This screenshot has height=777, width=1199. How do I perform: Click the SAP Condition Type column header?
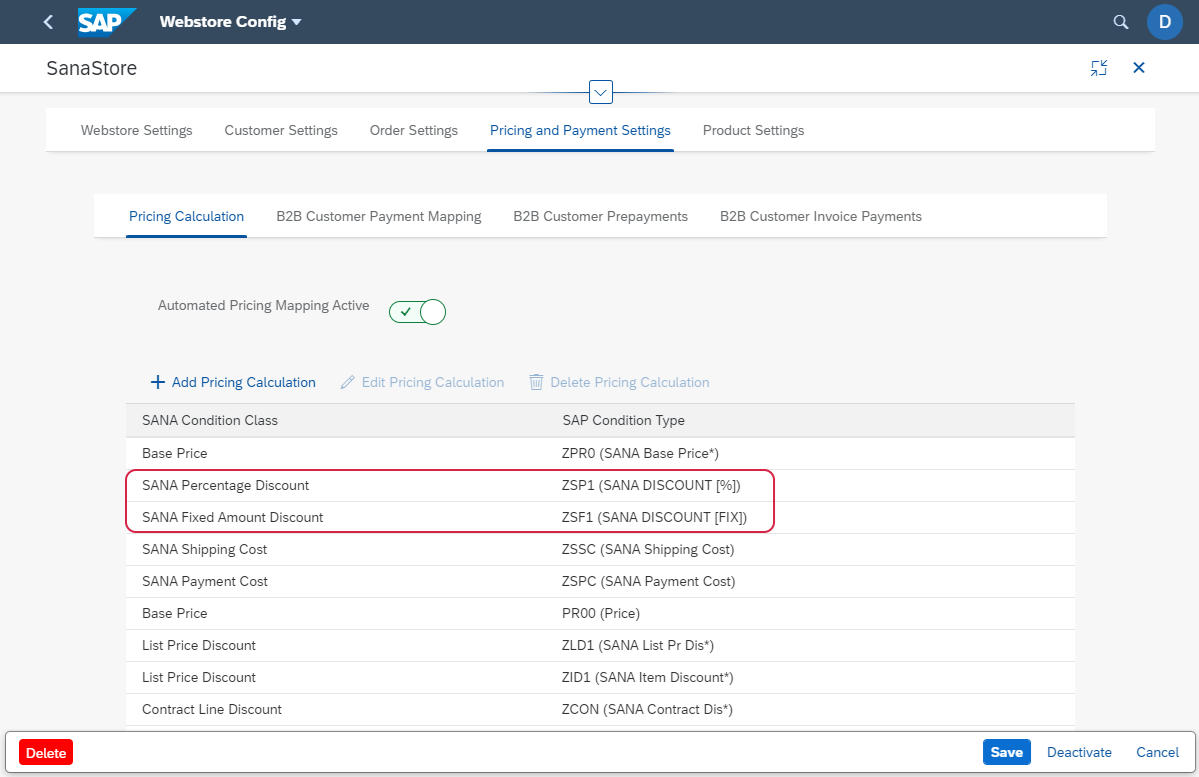(623, 421)
